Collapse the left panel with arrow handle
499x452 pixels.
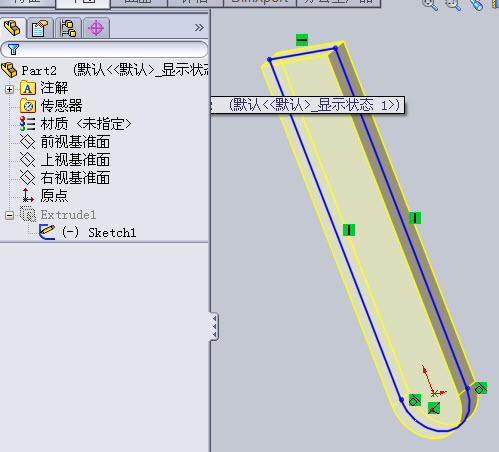[214, 327]
